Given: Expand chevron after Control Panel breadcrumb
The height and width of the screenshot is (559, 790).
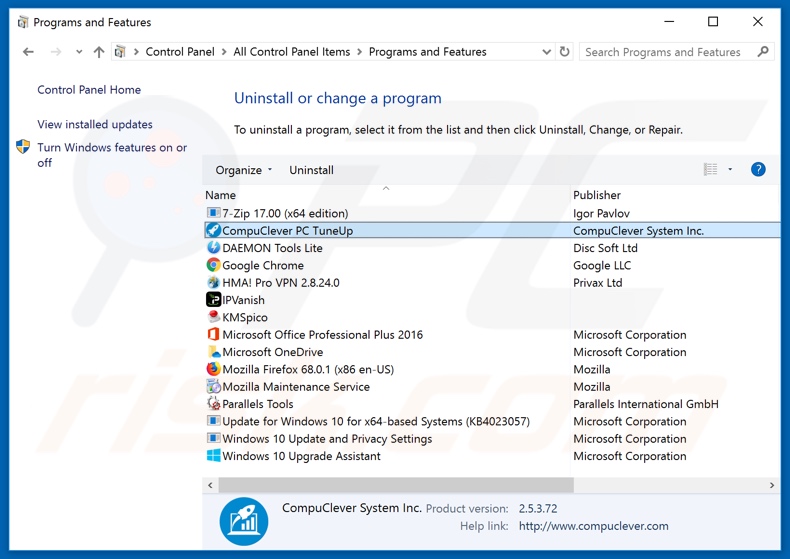Looking at the screenshot, I should (x=224, y=51).
